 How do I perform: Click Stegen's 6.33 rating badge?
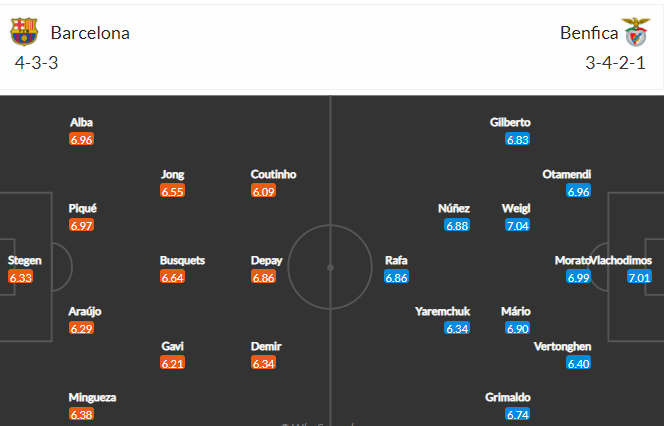coord(20,278)
